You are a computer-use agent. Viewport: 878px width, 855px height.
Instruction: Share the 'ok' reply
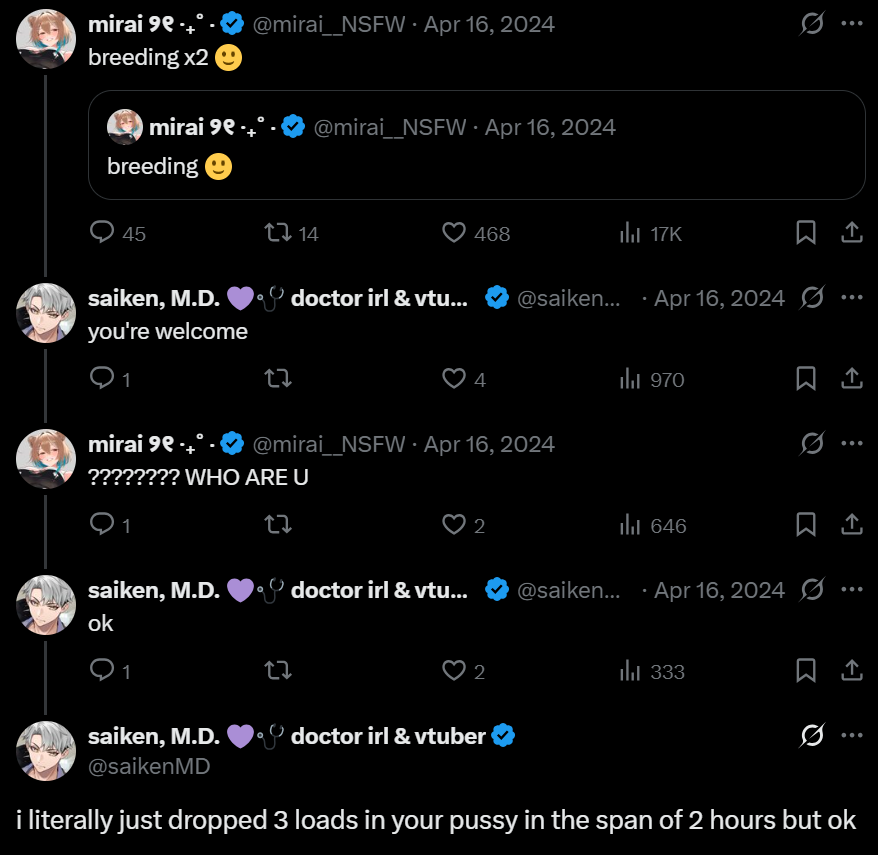tap(851, 671)
